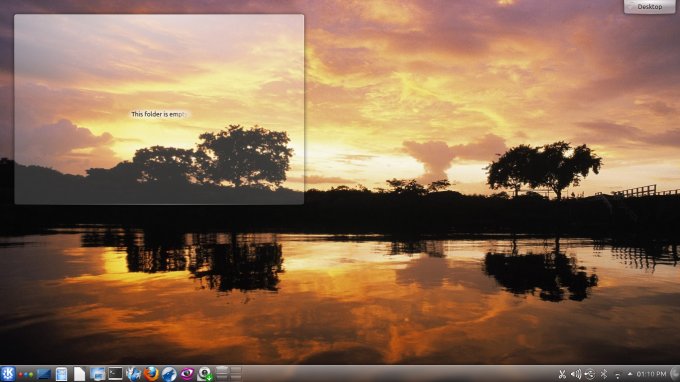Viewport: 680px width, 382px height.
Task: Expand hidden system tray icons arrow
Action: pos(630,374)
